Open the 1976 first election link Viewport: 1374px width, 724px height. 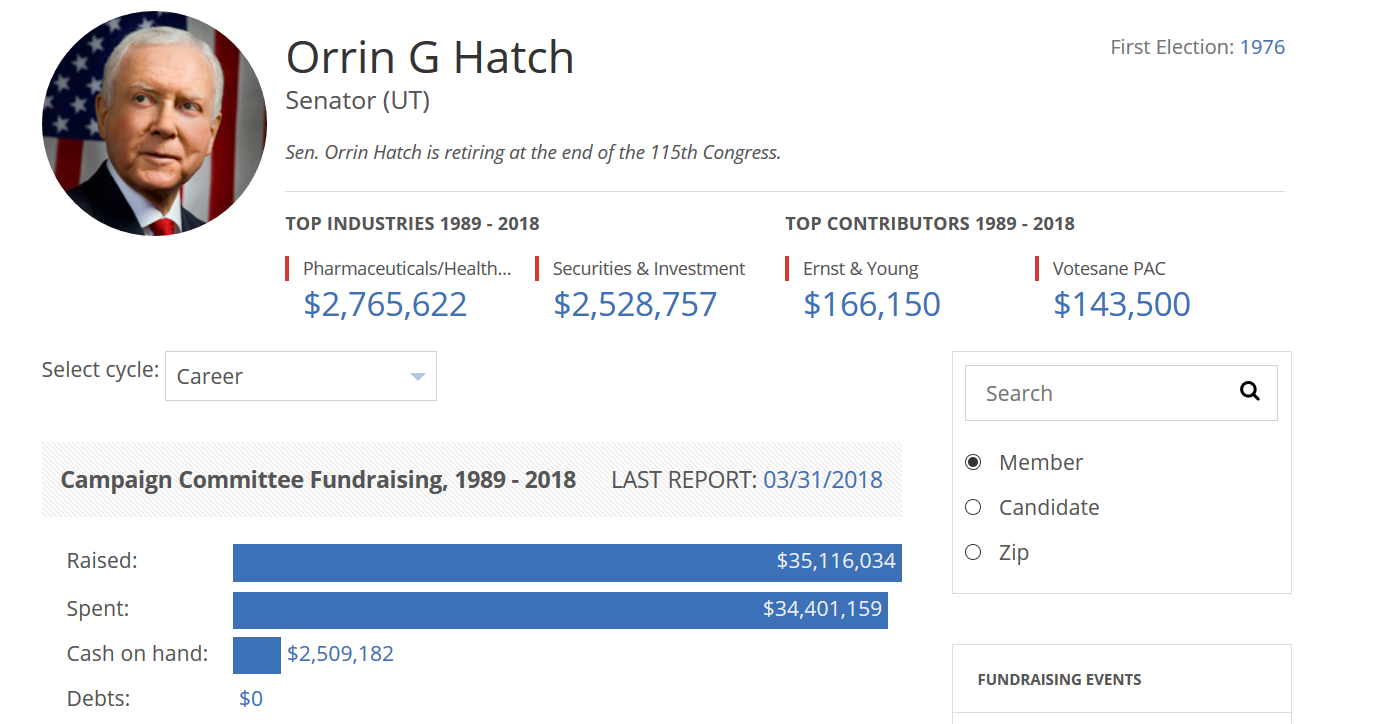pyautogui.click(x=1262, y=47)
